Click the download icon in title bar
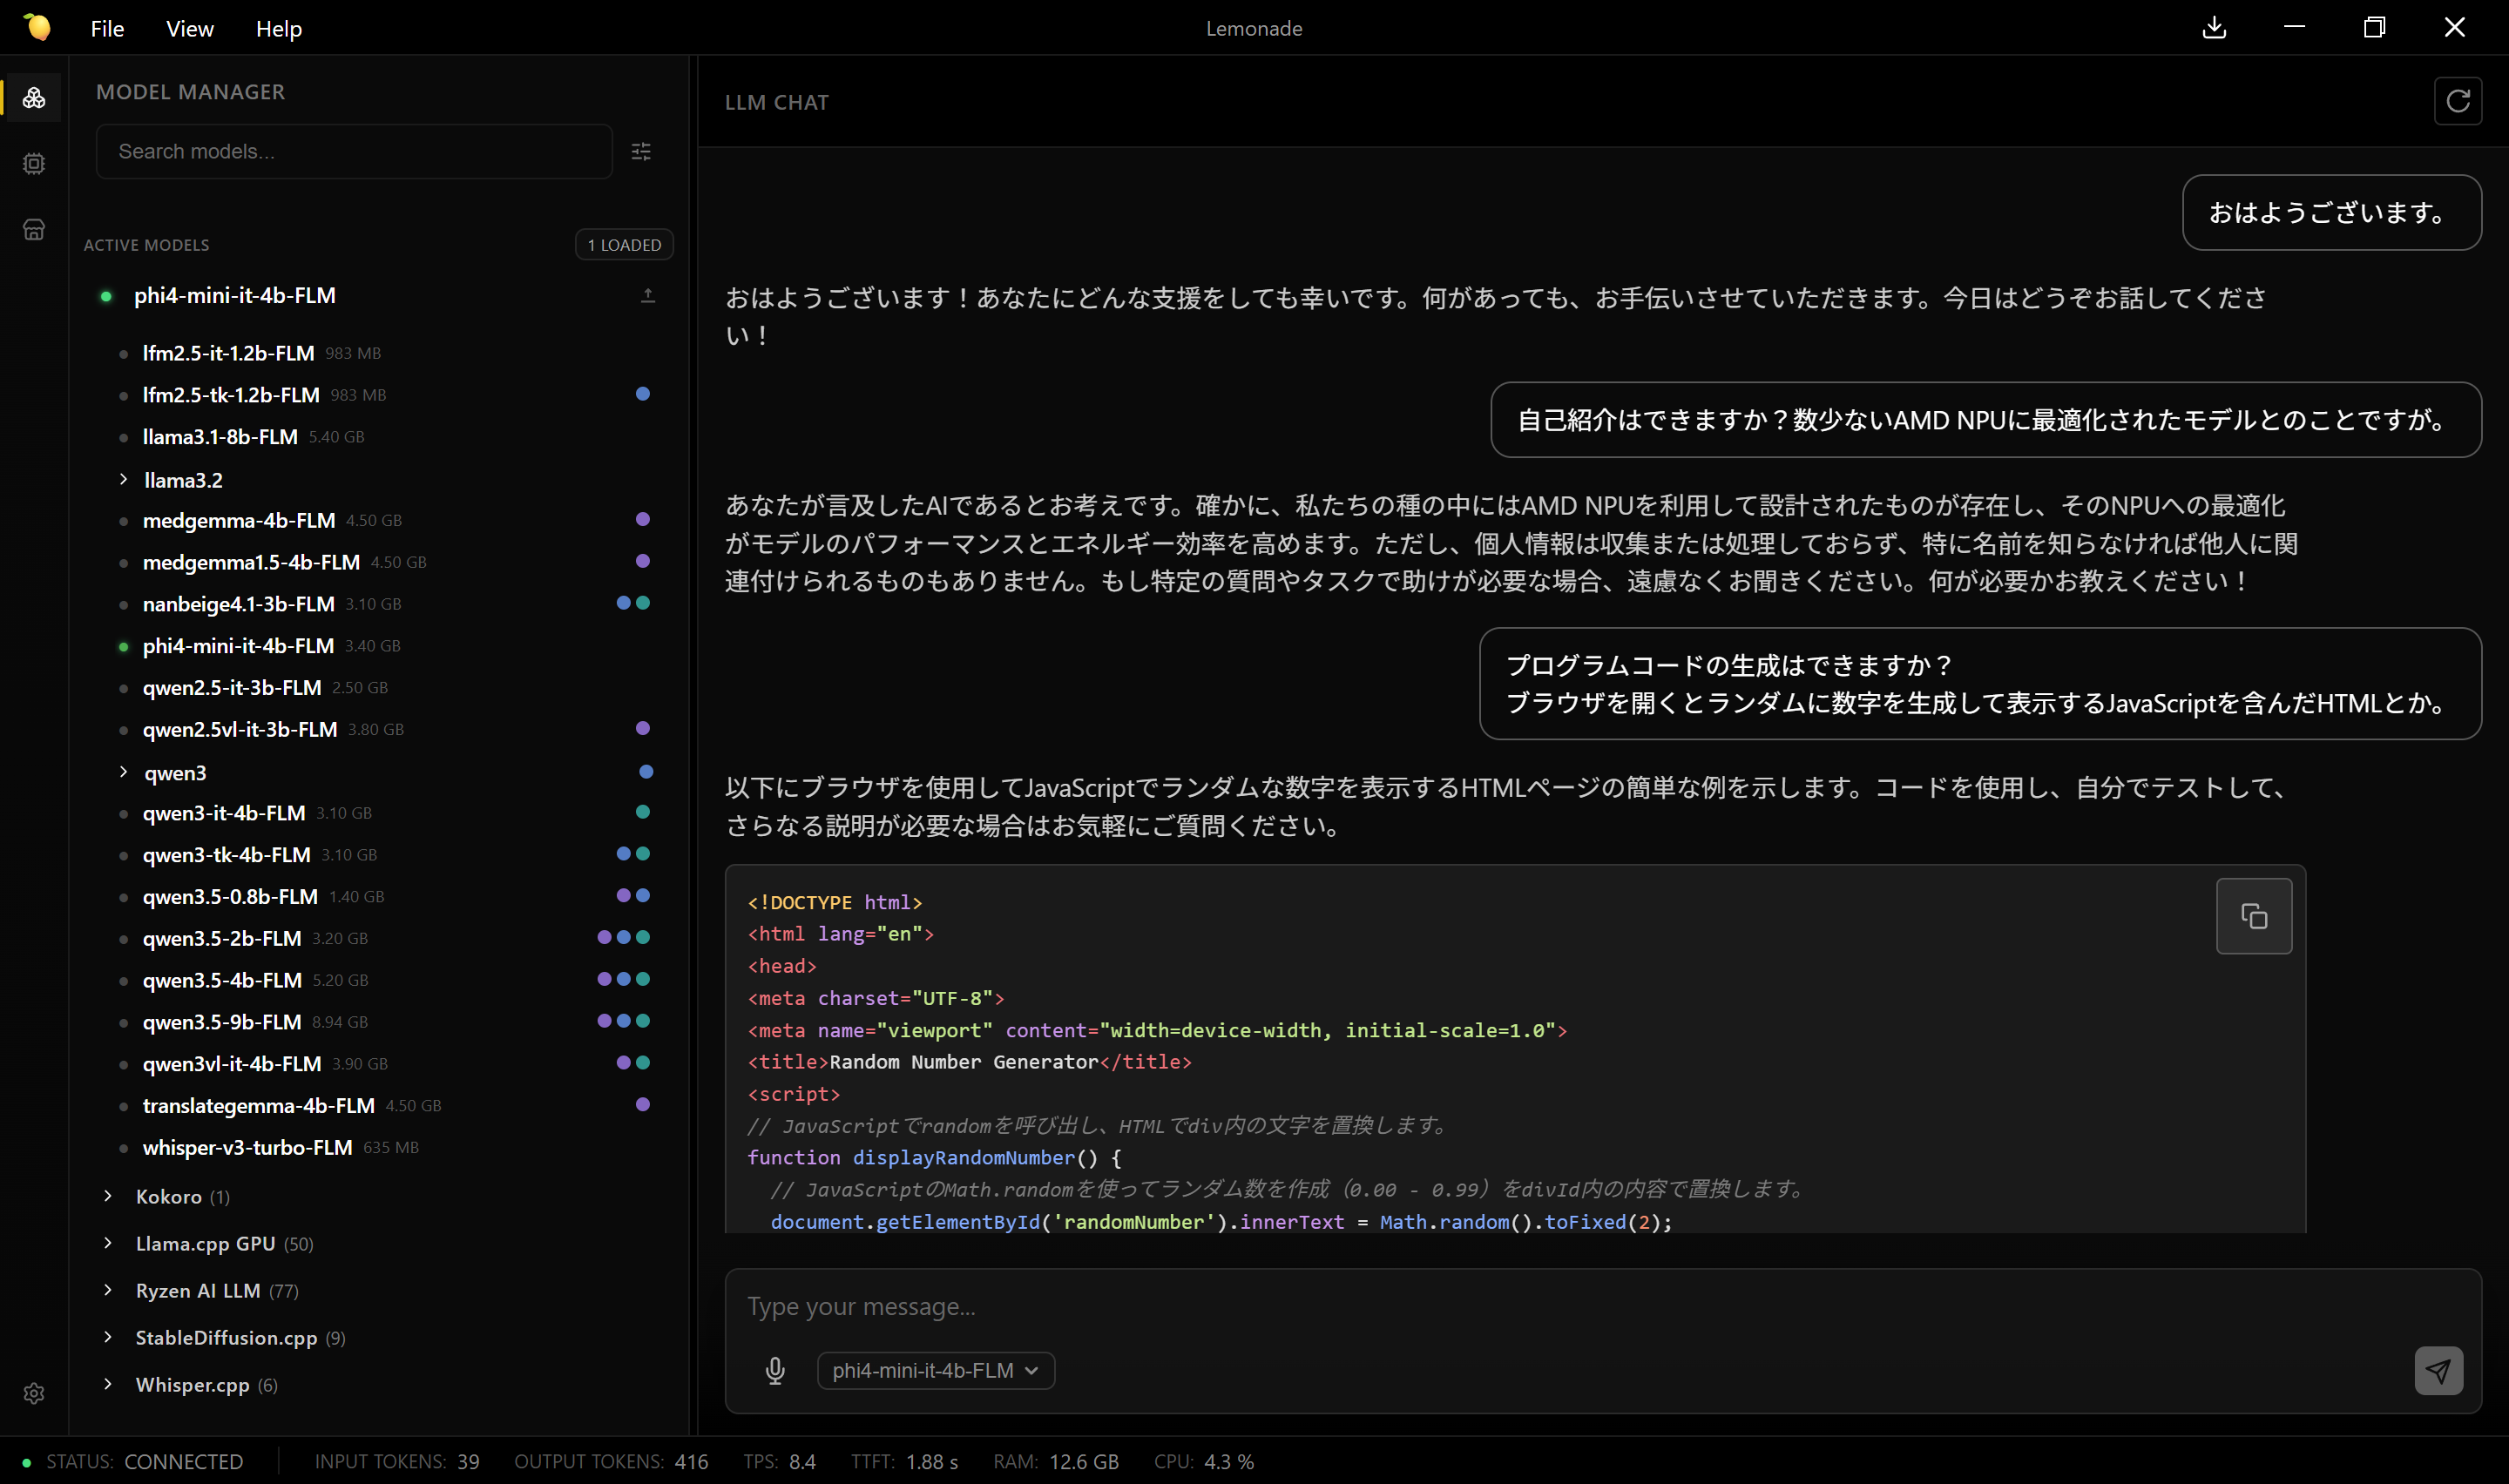The width and height of the screenshot is (2509, 1484). (x=2214, y=28)
